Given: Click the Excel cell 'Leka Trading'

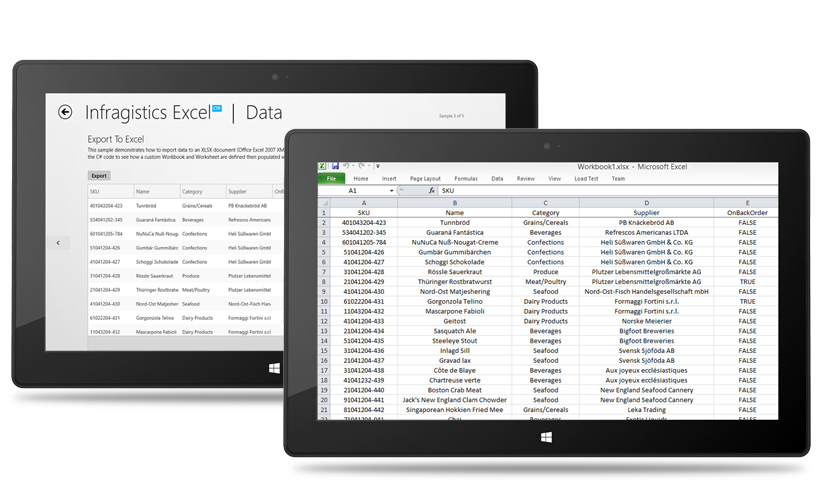Looking at the screenshot, I should tap(646, 410).
